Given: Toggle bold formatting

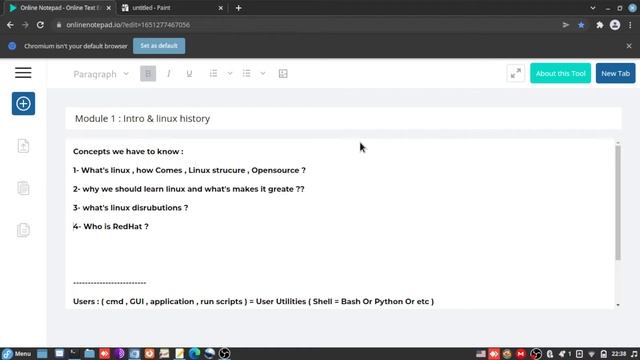Looking at the screenshot, I should click(148, 73).
